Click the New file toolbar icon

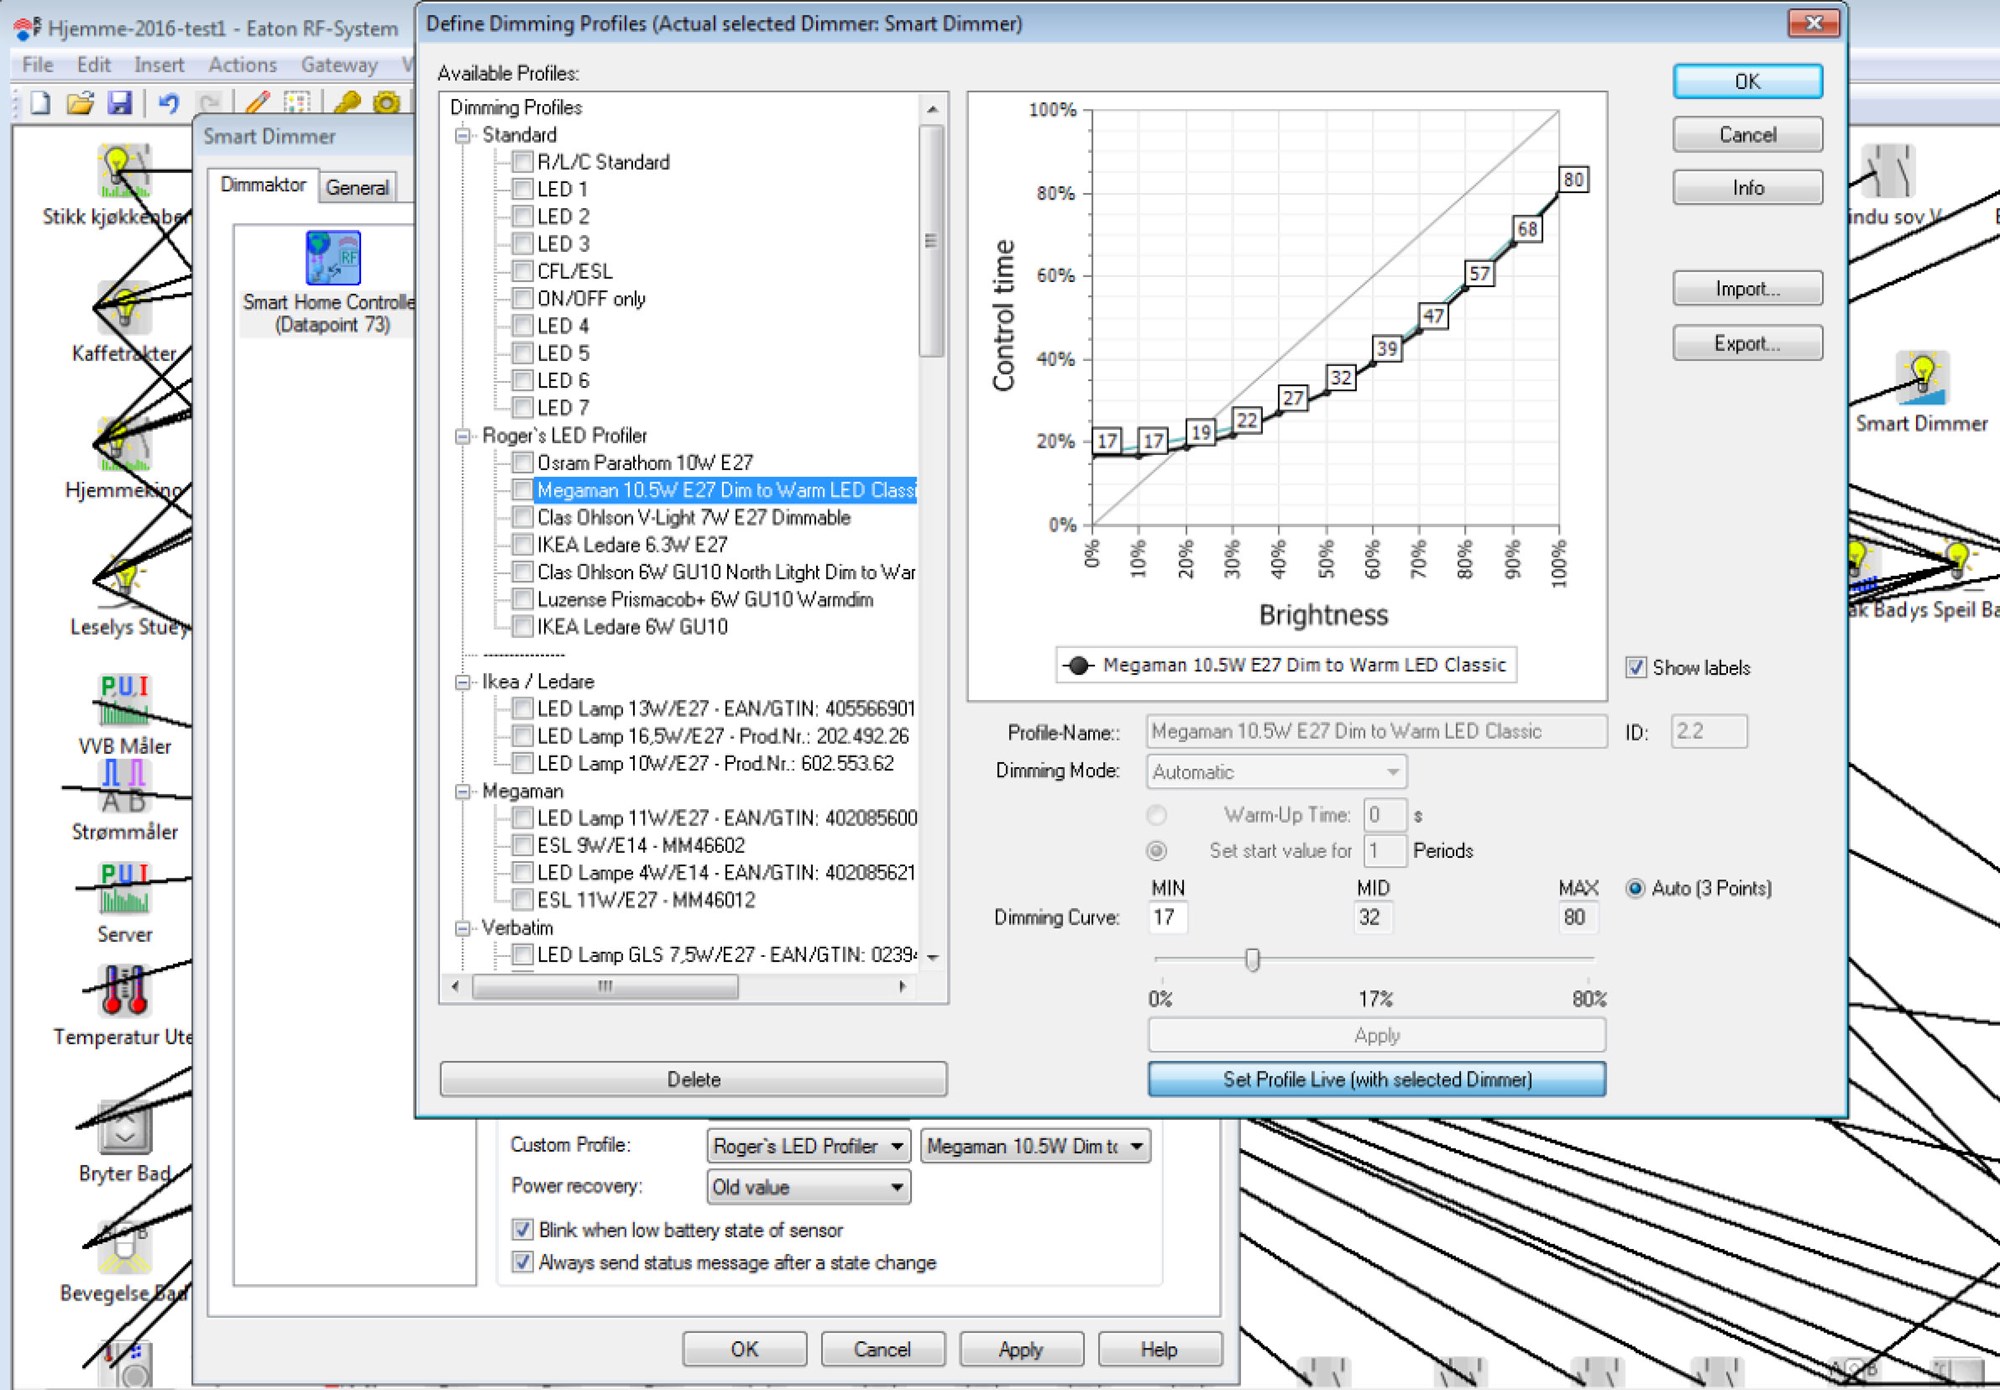(41, 102)
